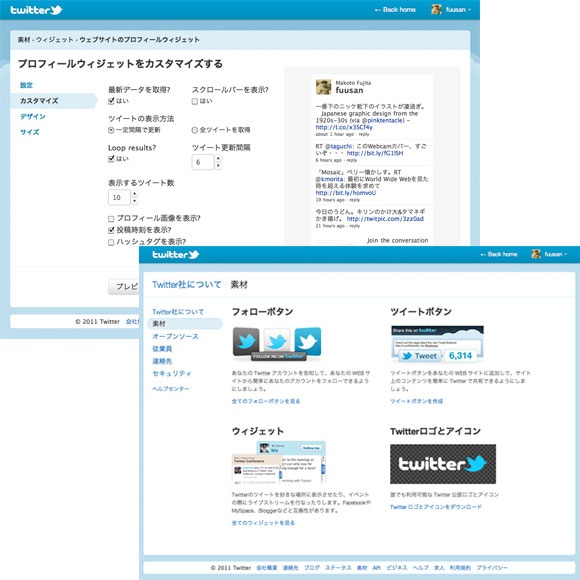Click fuusan avatar in back window header
This screenshot has height=580, width=580.
(x=436, y=10)
